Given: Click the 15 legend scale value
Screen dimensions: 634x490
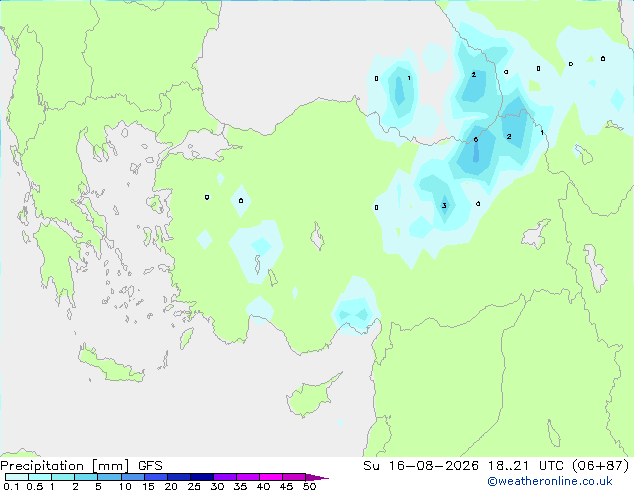Looking at the screenshot, I should [x=148, y=486].
